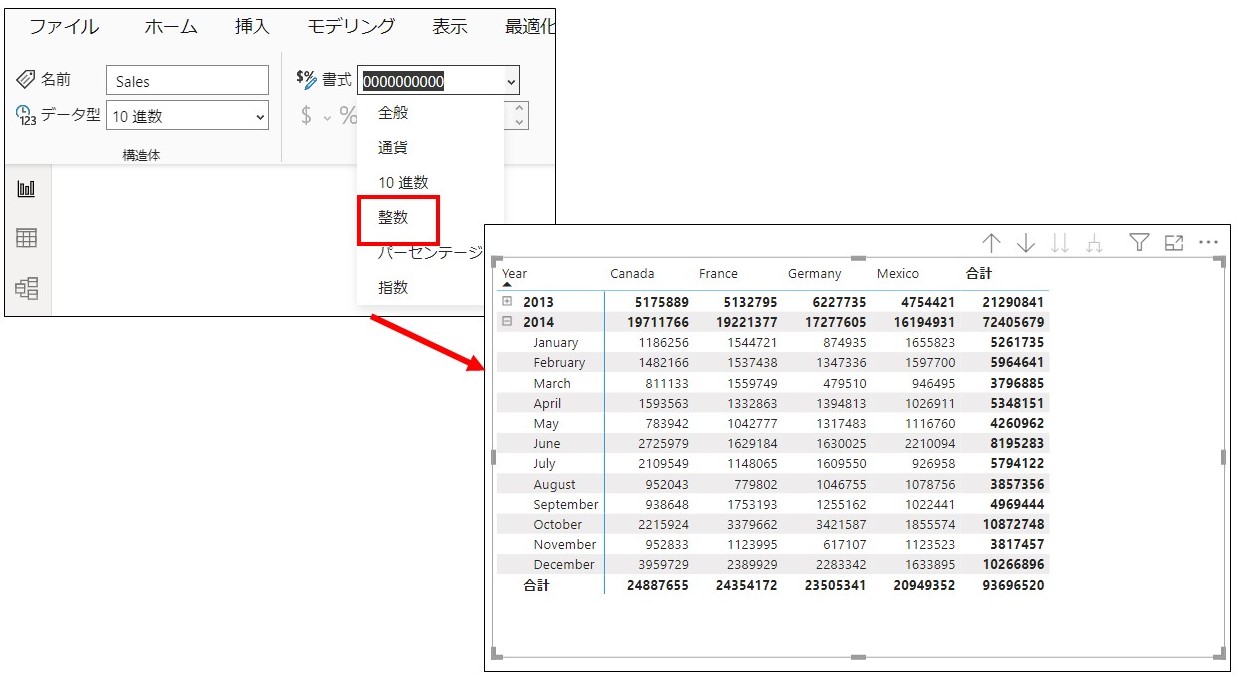Open the visual's More options ellipsis
Viewport: 1237px width, 675px height.
point(1208,242)
